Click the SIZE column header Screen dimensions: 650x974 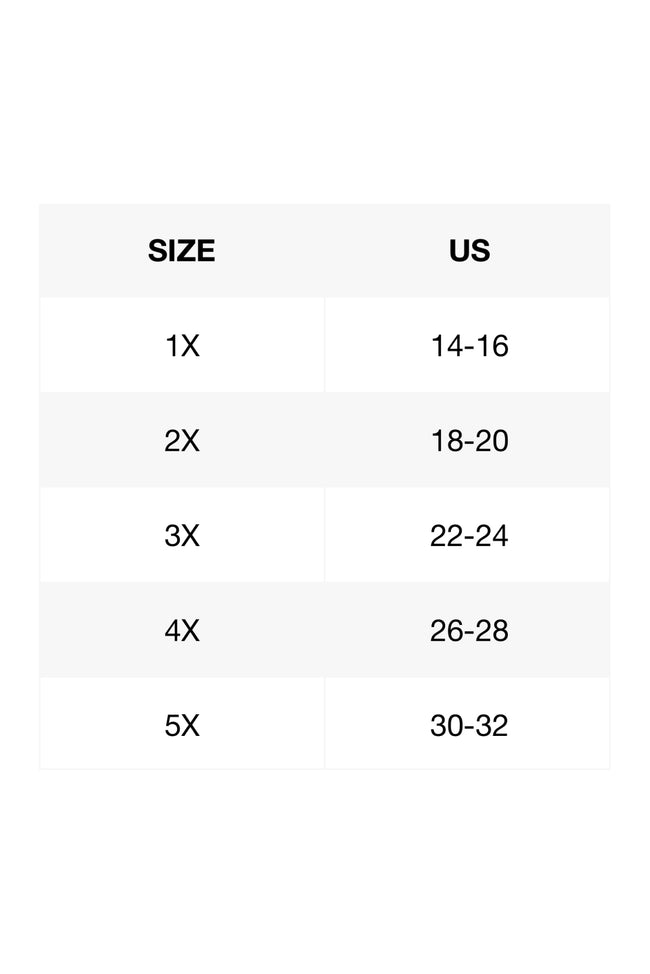[181, 250]
